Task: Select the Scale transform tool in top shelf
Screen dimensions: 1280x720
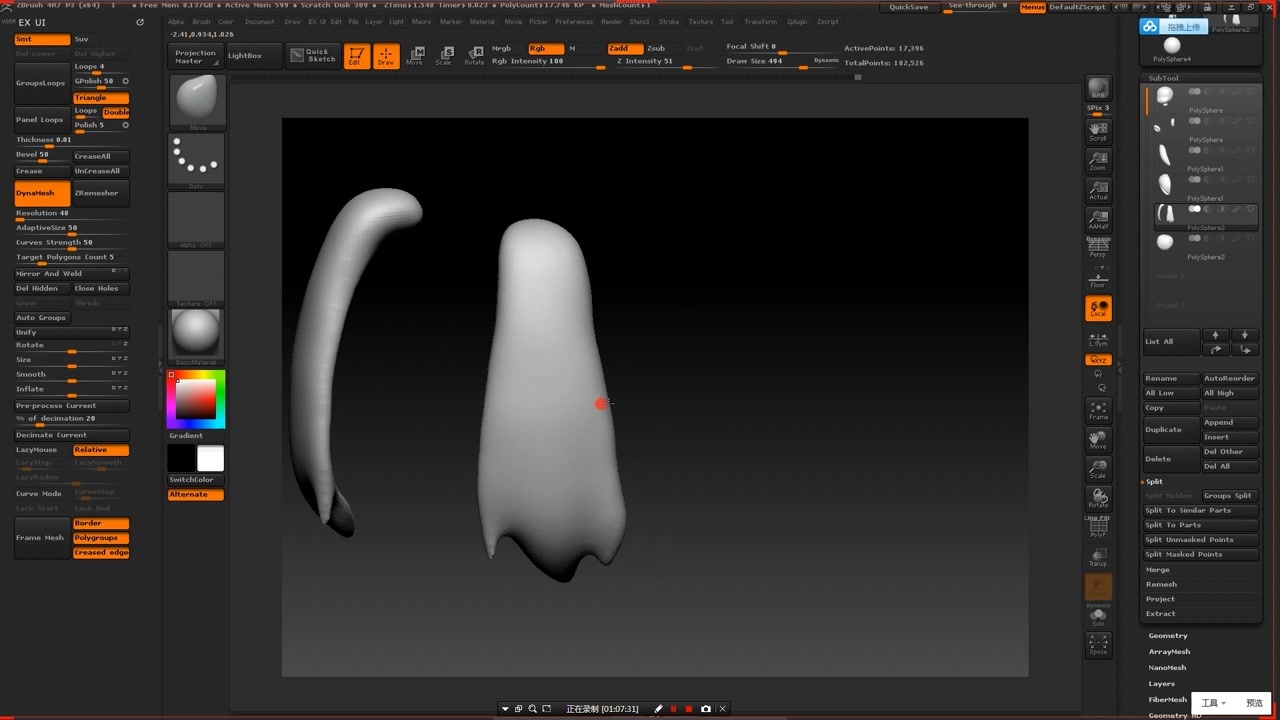Action: (444, 56)
